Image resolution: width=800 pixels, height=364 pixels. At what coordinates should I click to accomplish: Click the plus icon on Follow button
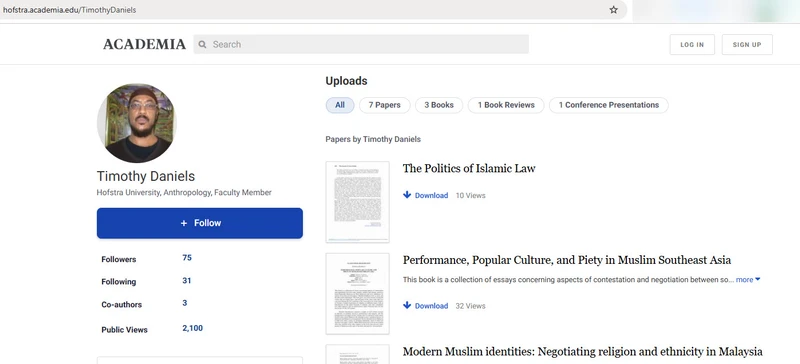pyautogui.click(x=184, y=223)
